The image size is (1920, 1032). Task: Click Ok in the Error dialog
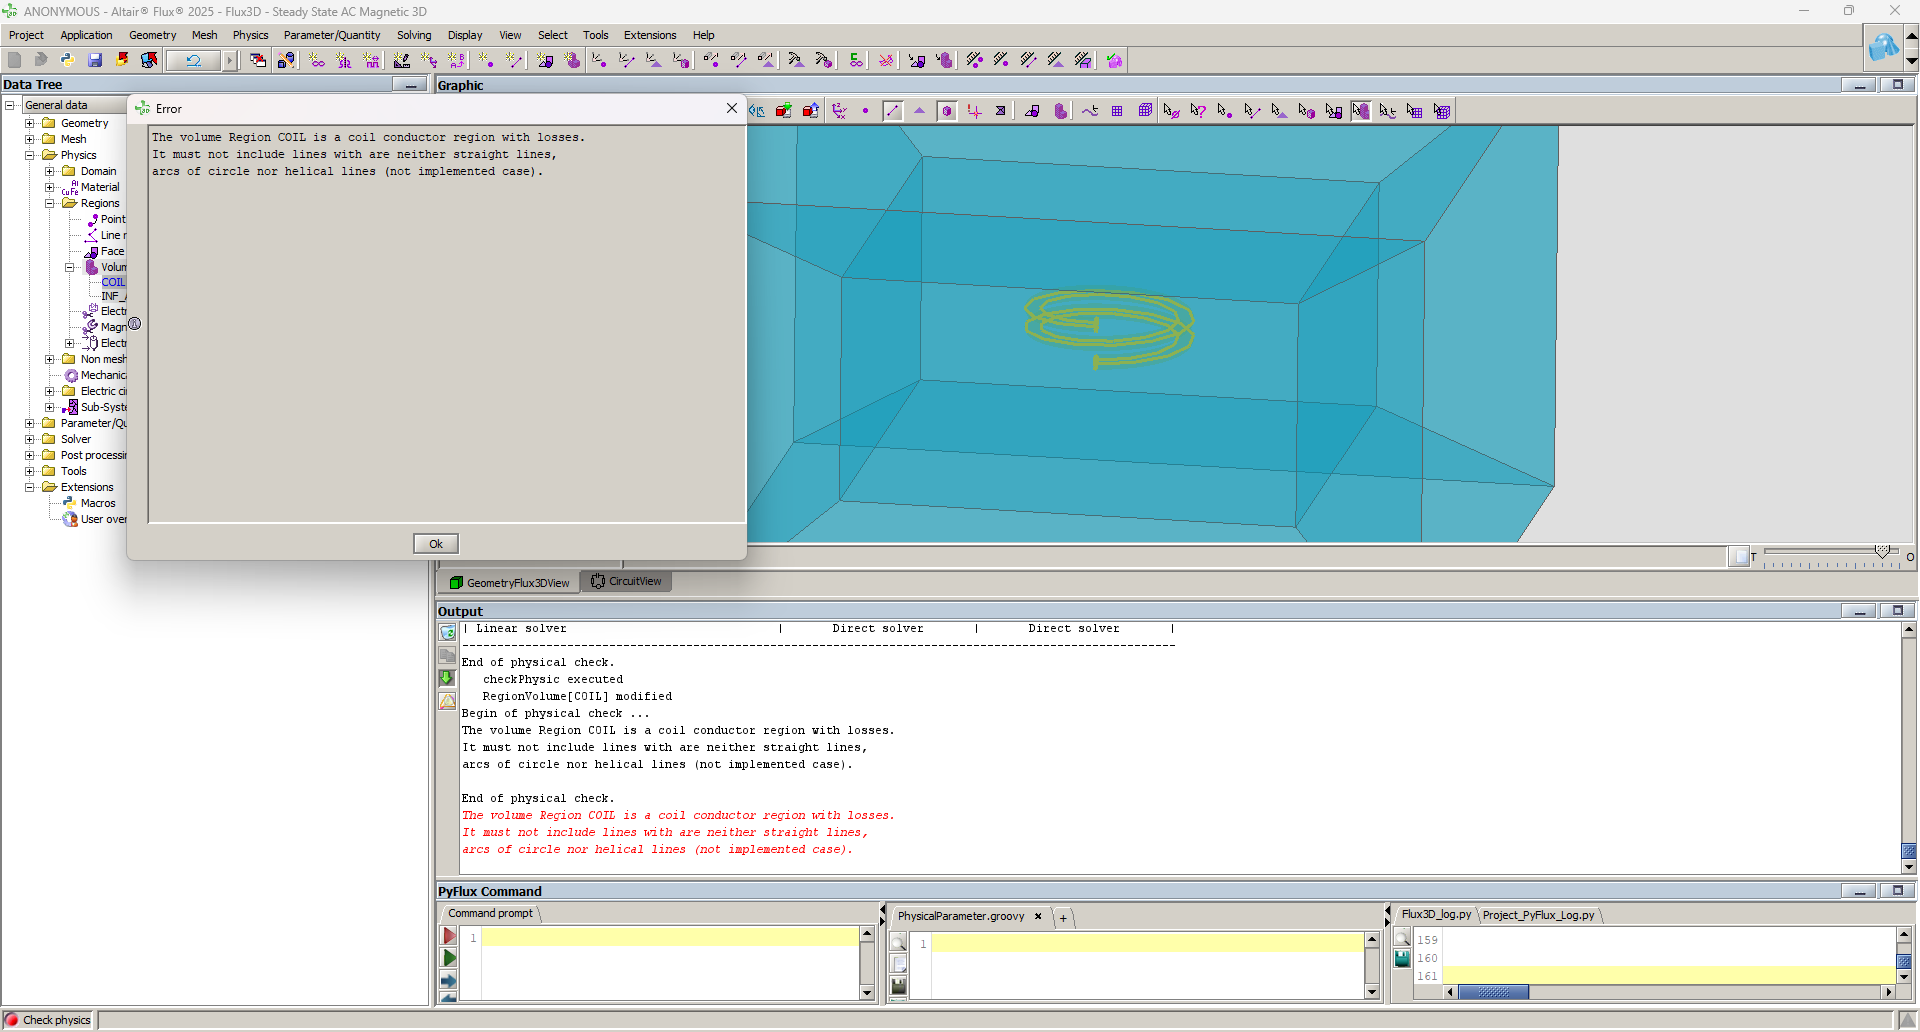436,544
